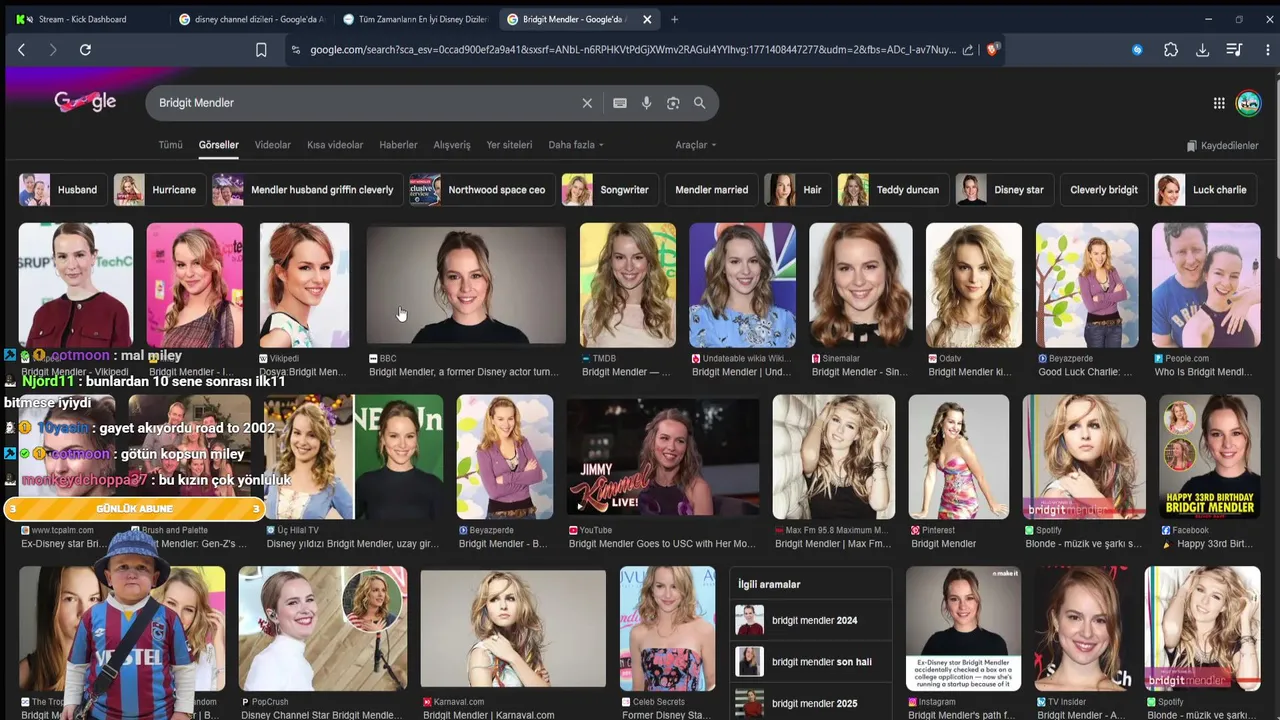1280x720 pixels.
Task: Search by image with Google Lens
Action: (x=673, y=103)
